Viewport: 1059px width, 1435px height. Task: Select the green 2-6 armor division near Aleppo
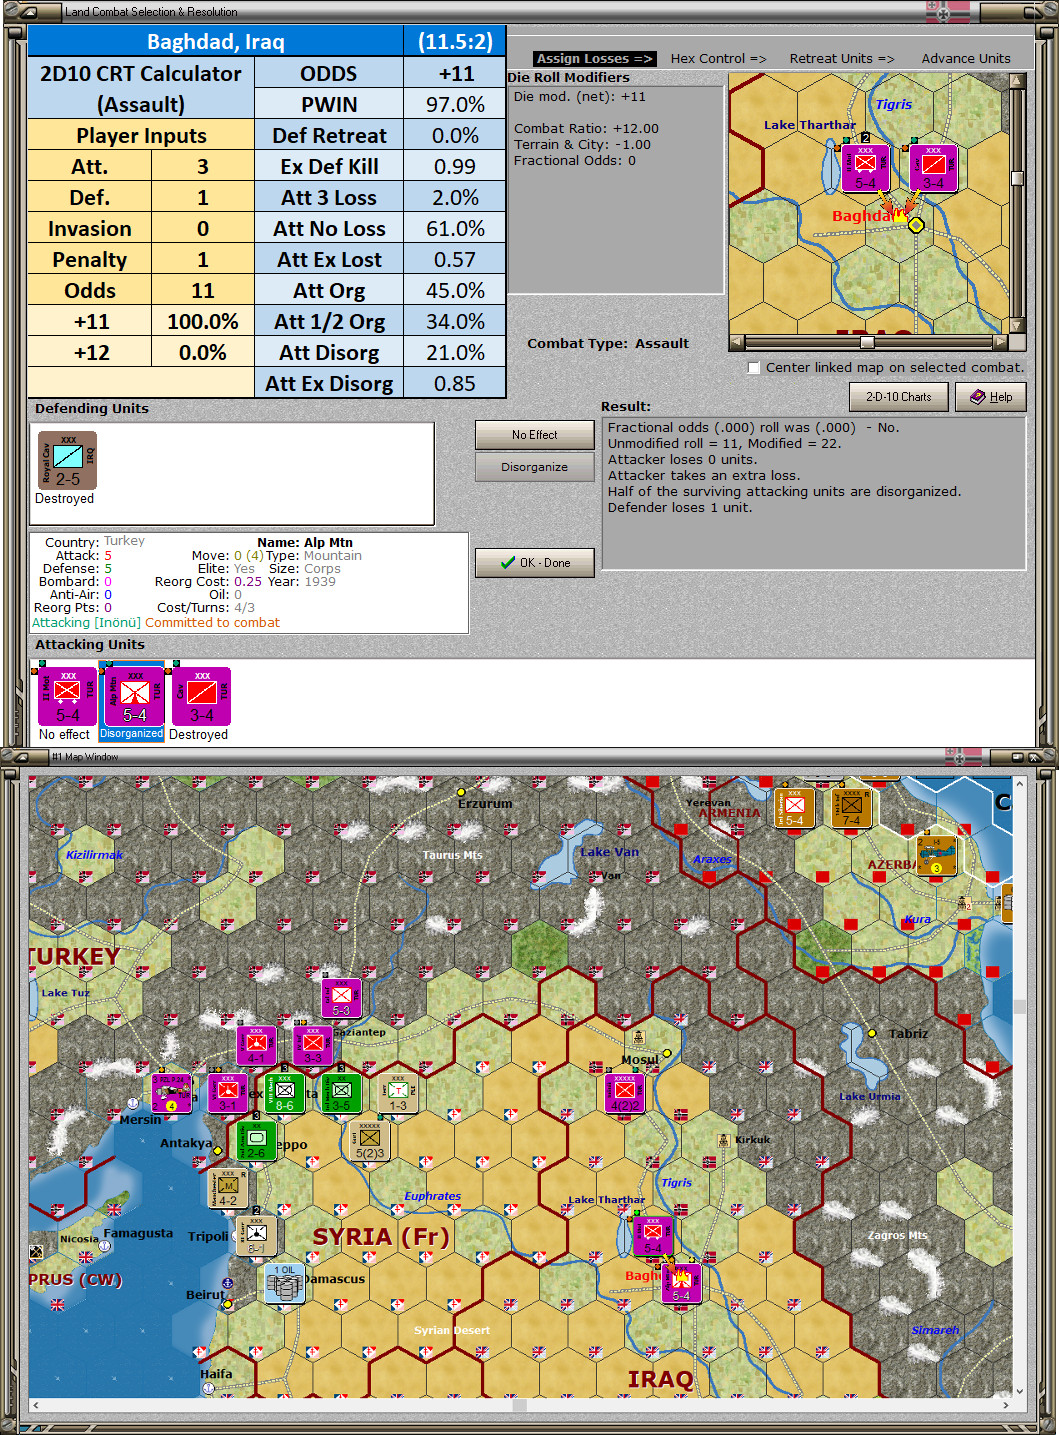(x=256, y=1140)
